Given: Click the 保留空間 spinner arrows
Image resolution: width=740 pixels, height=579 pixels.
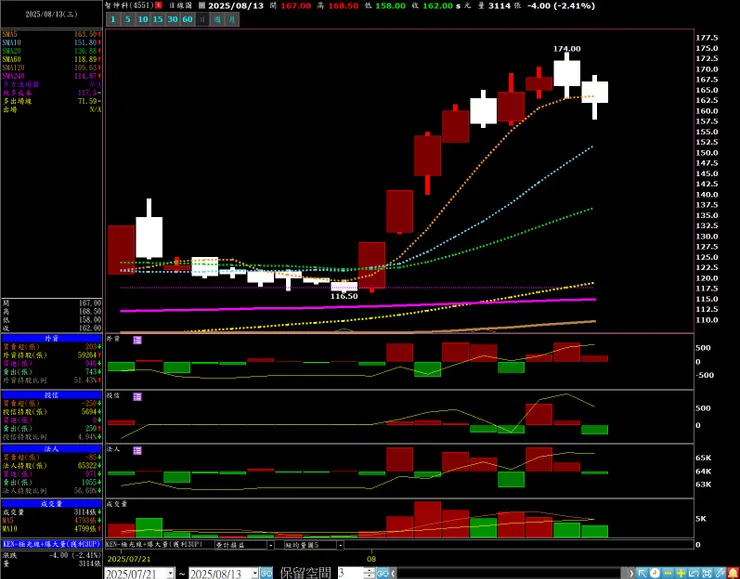Looking at the screenshot, I should pyautogui.click(x=370, y=573).
